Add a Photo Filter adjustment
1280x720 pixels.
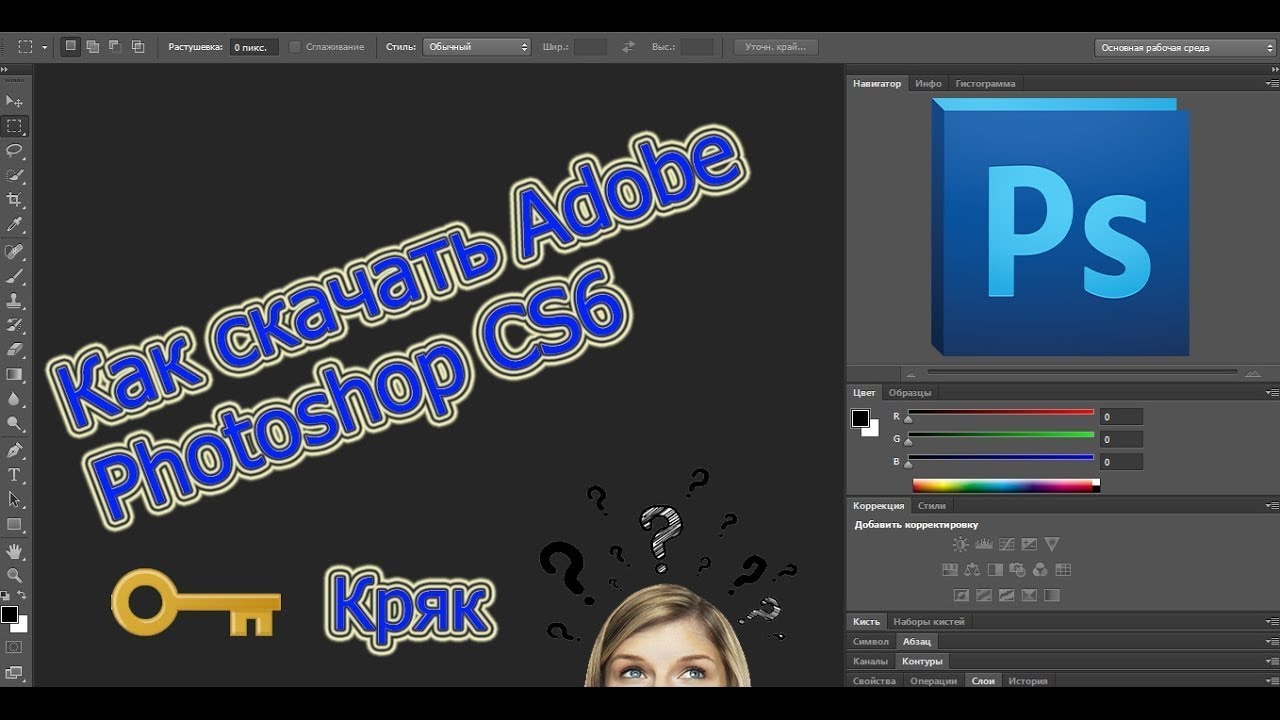click(x=1018, y=570)
